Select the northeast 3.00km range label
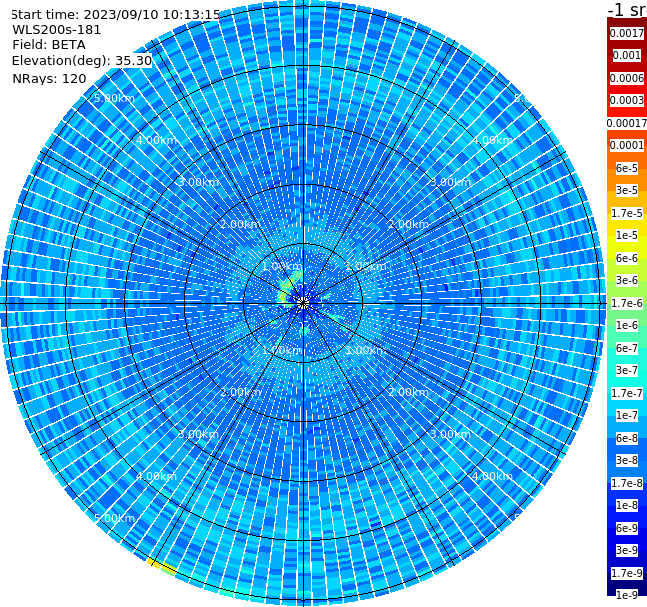Image resolution: width=647 pixels, height=607 pixels. [x=450, y=182]
